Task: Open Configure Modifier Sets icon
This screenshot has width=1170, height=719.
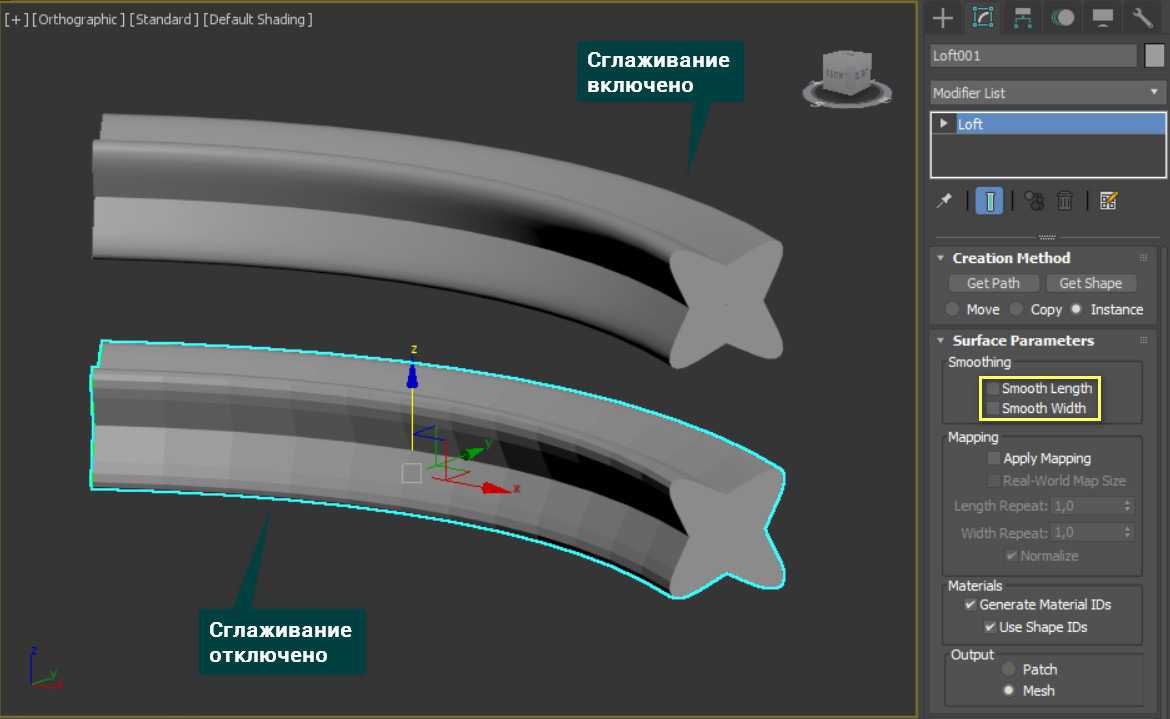Action: (x=1107, y=201)
